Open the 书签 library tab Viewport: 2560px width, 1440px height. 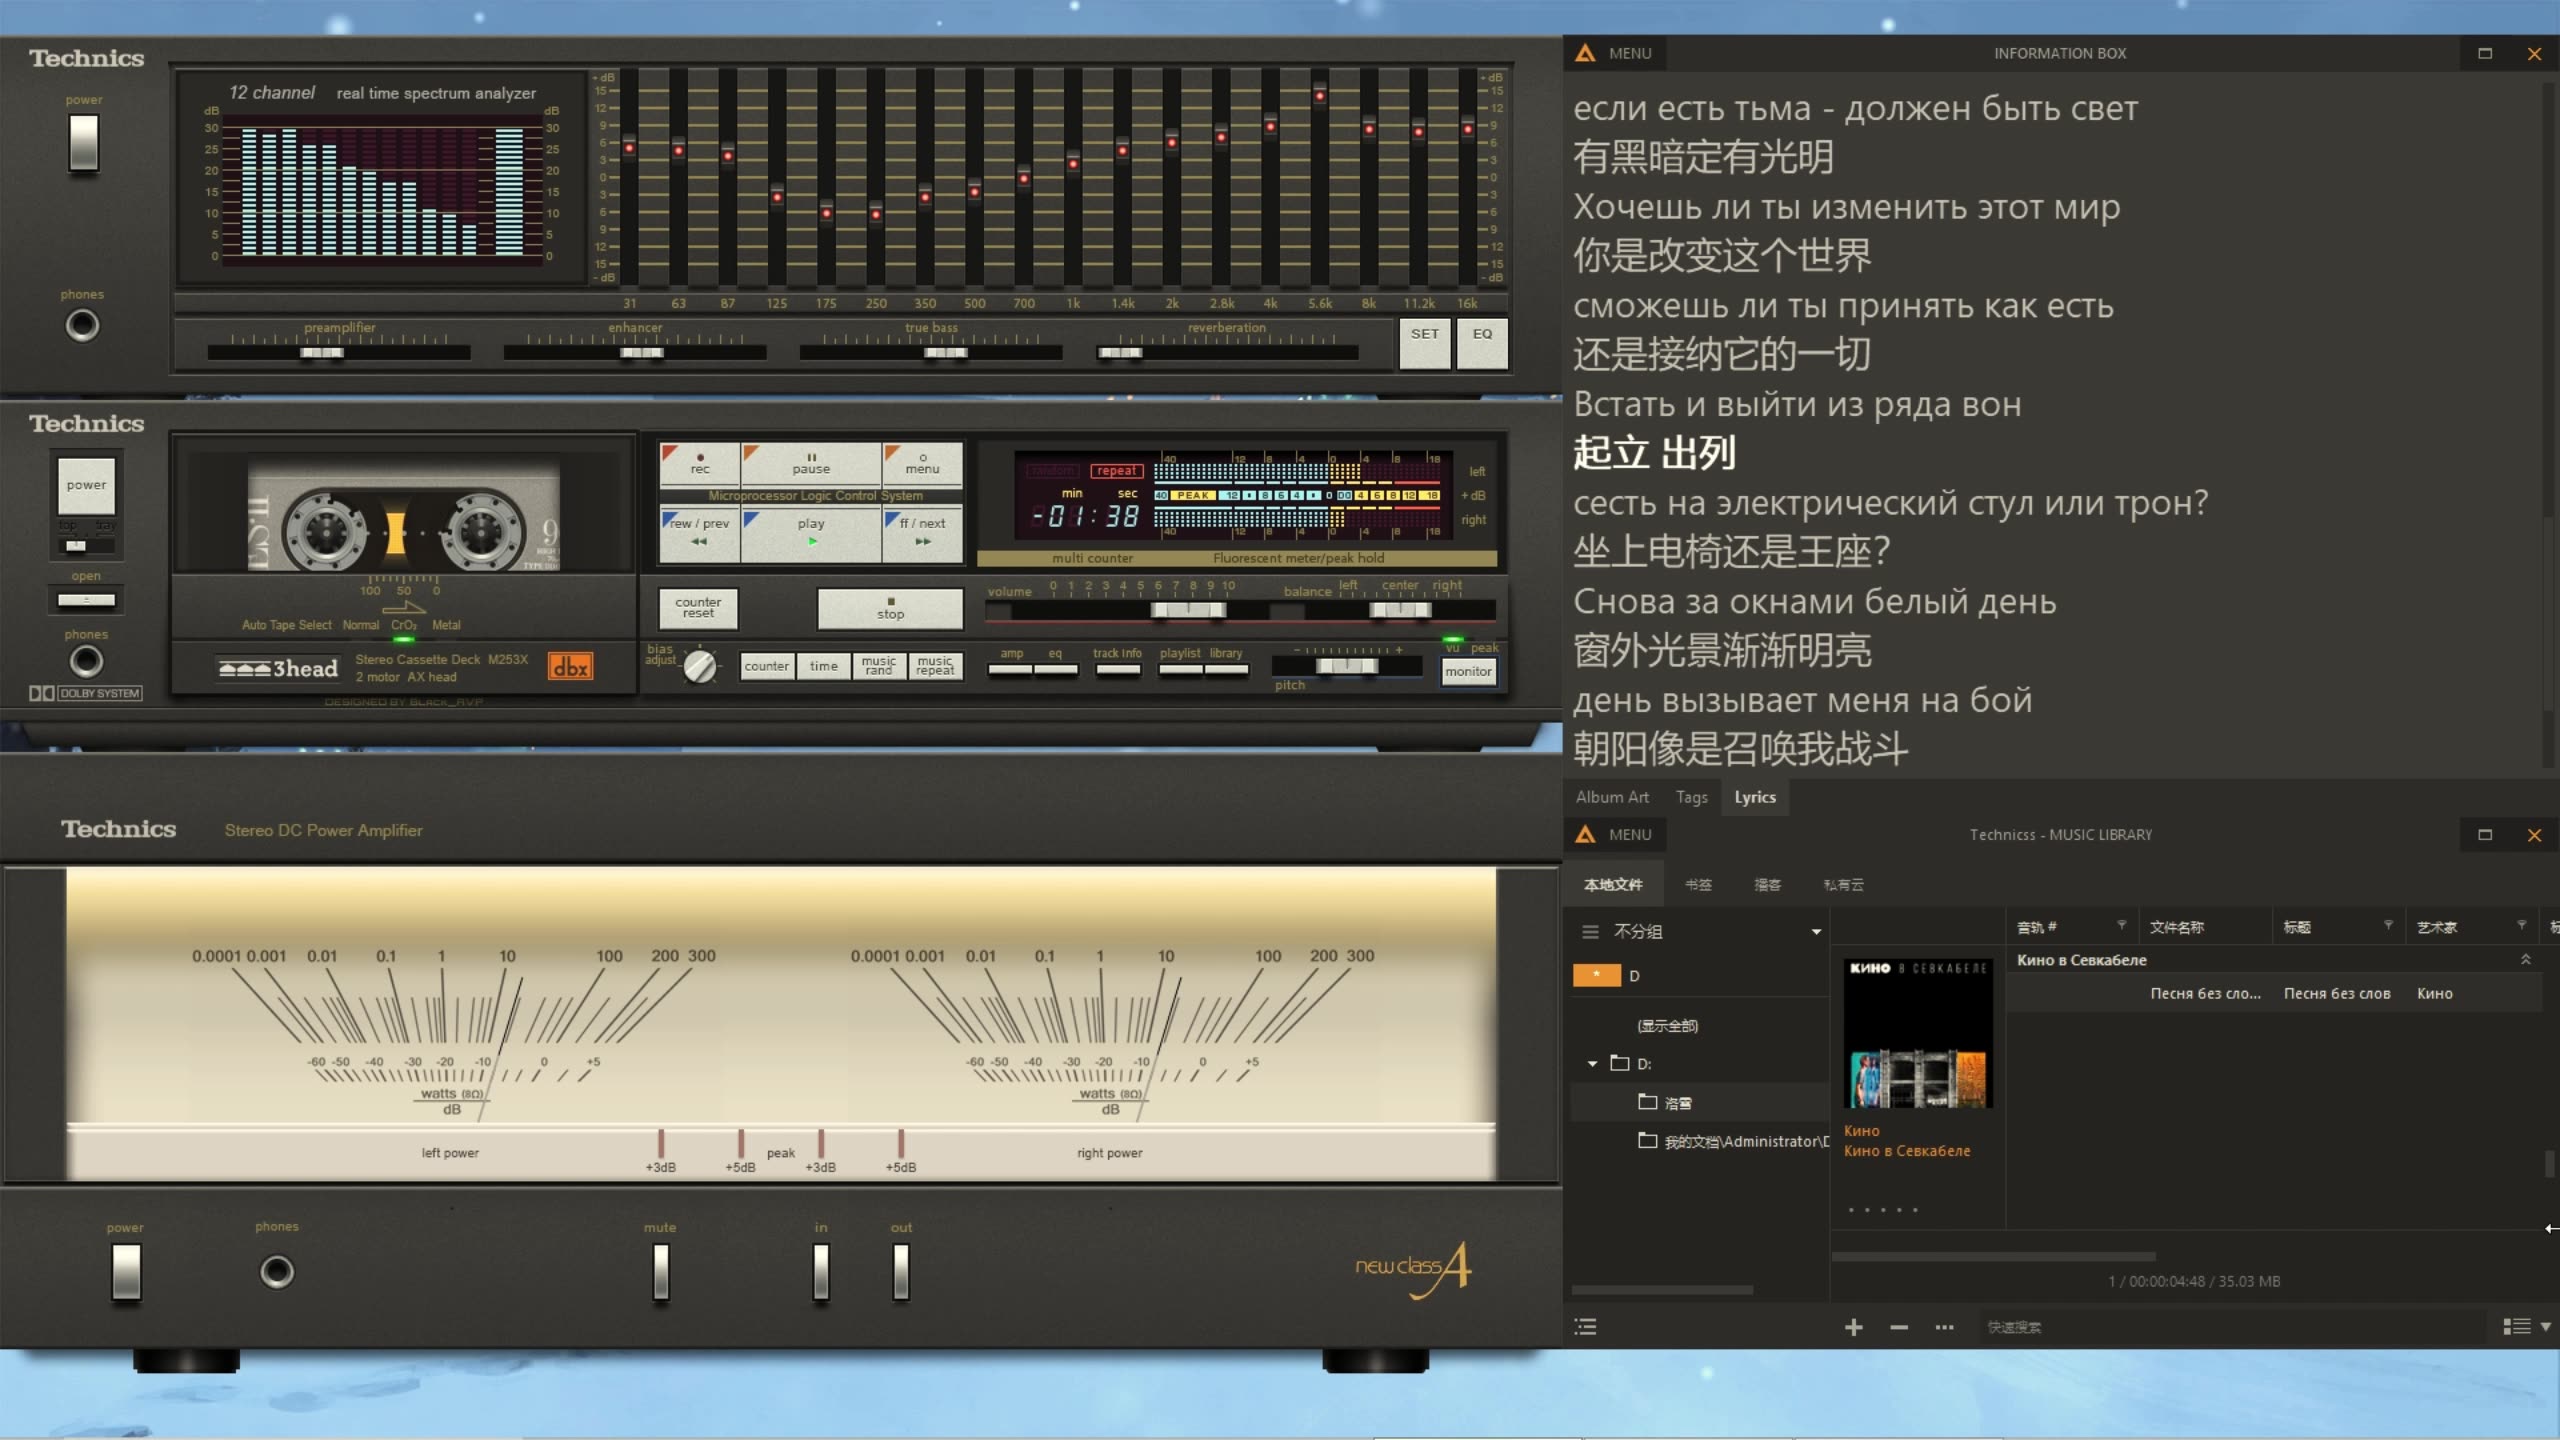[1698, 885]
